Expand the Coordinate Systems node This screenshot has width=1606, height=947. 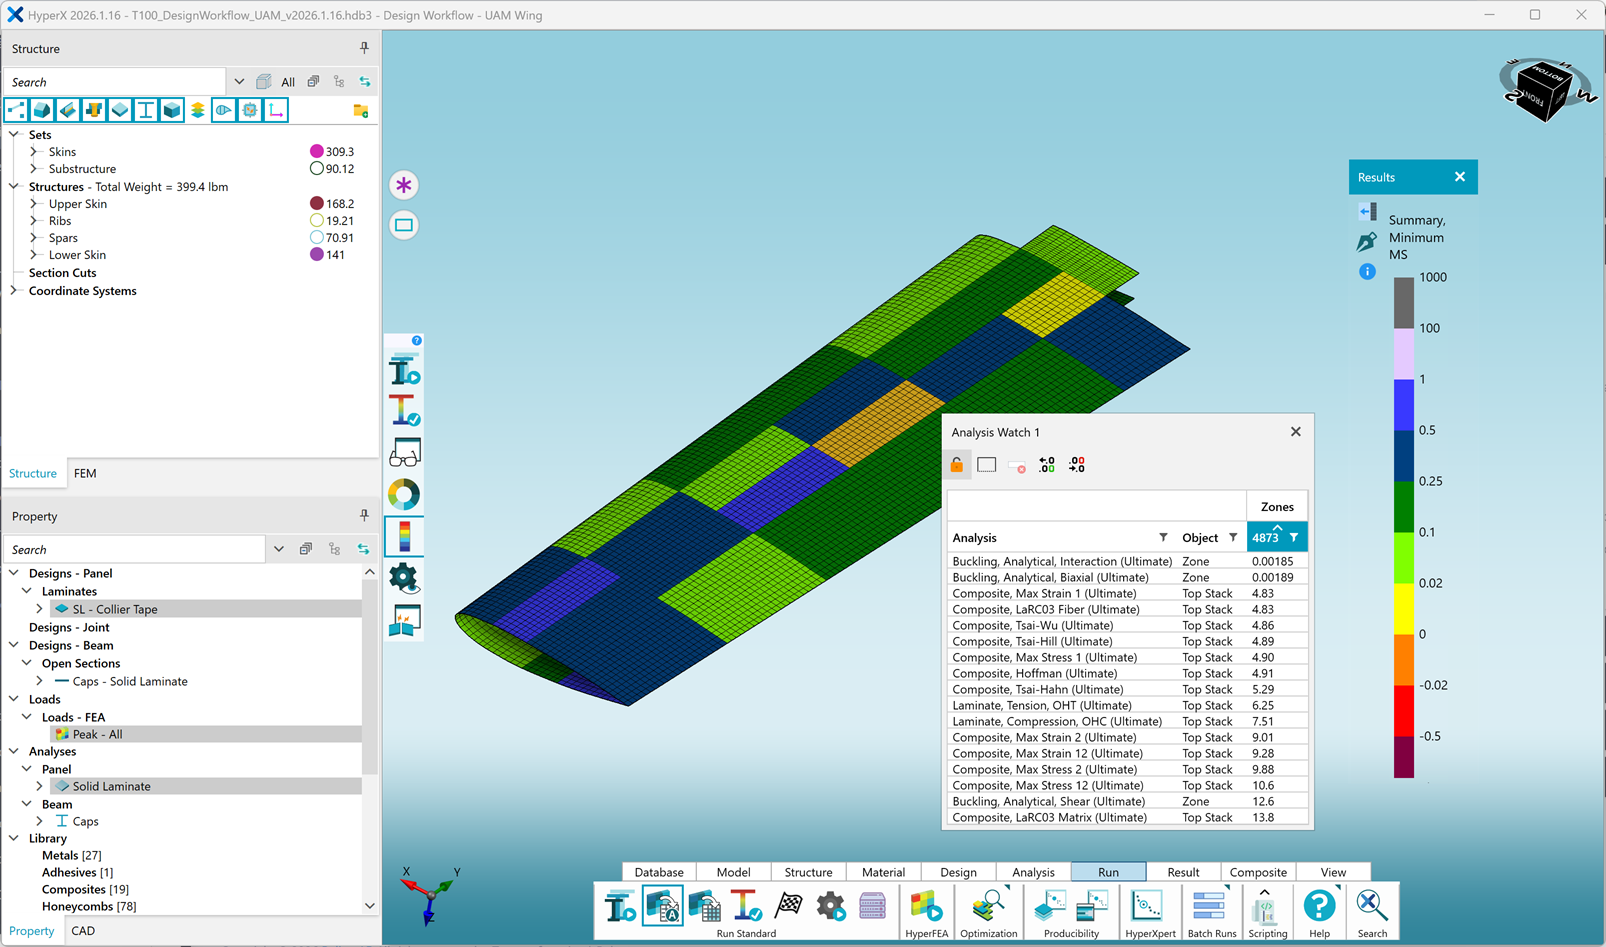[14, 291]
